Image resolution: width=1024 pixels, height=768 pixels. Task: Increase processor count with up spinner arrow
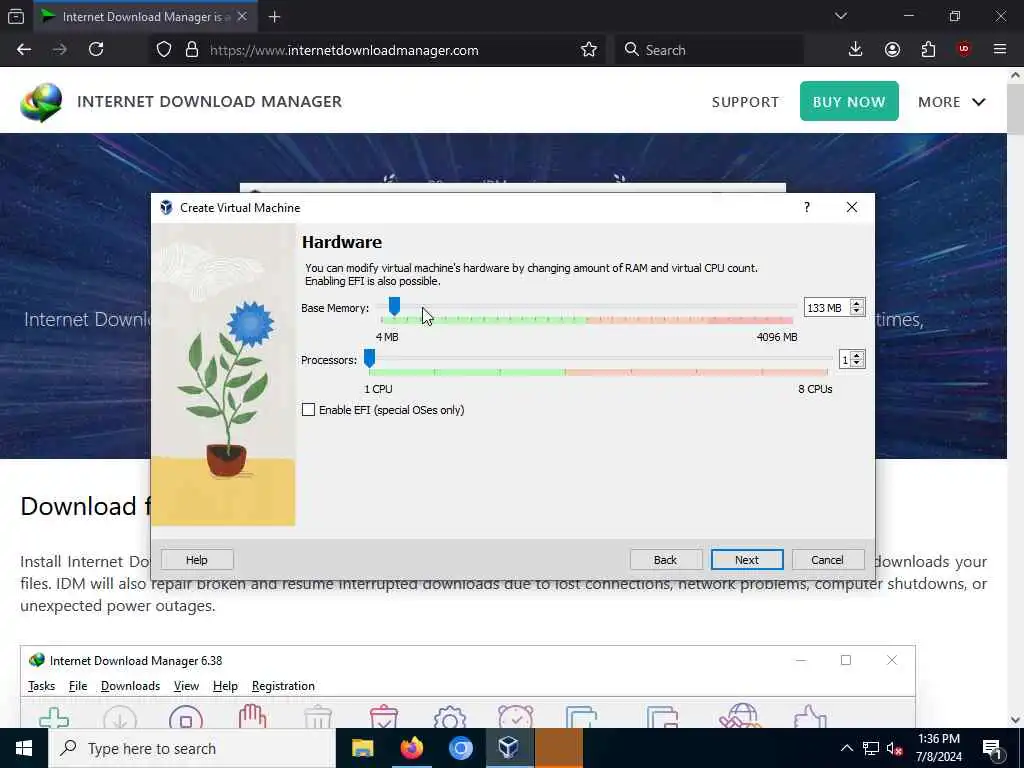pos(857,356)
